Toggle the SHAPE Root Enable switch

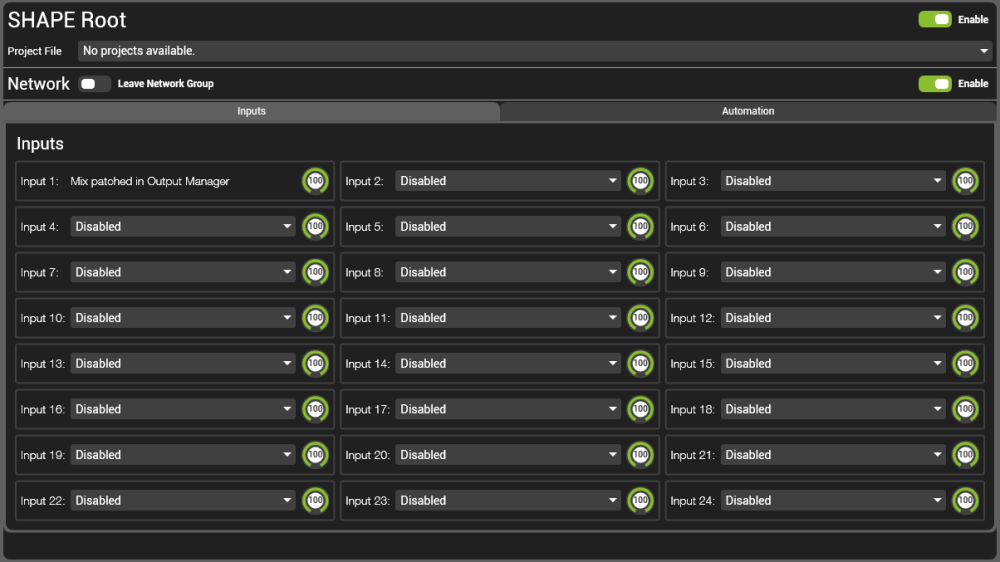coord(935,20)
